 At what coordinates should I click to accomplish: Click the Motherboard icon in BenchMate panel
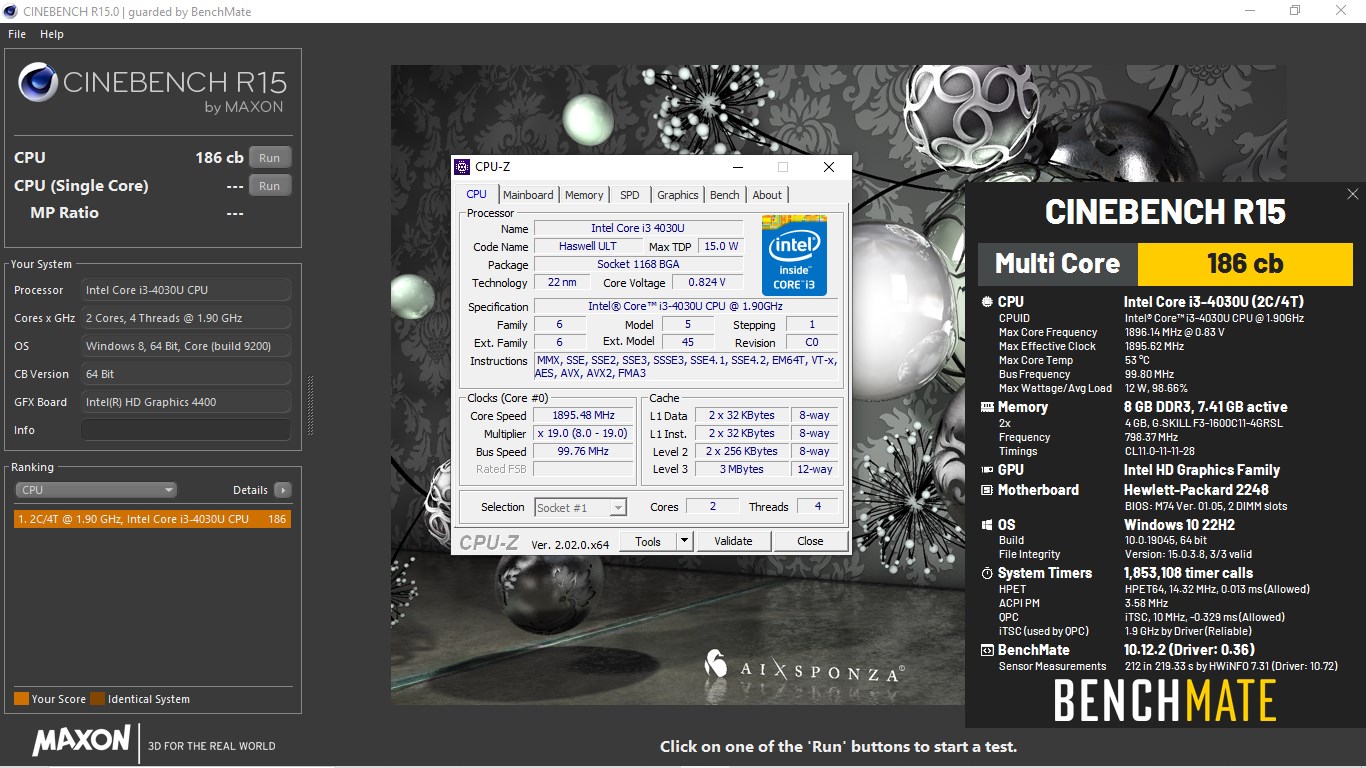[987, 490]
